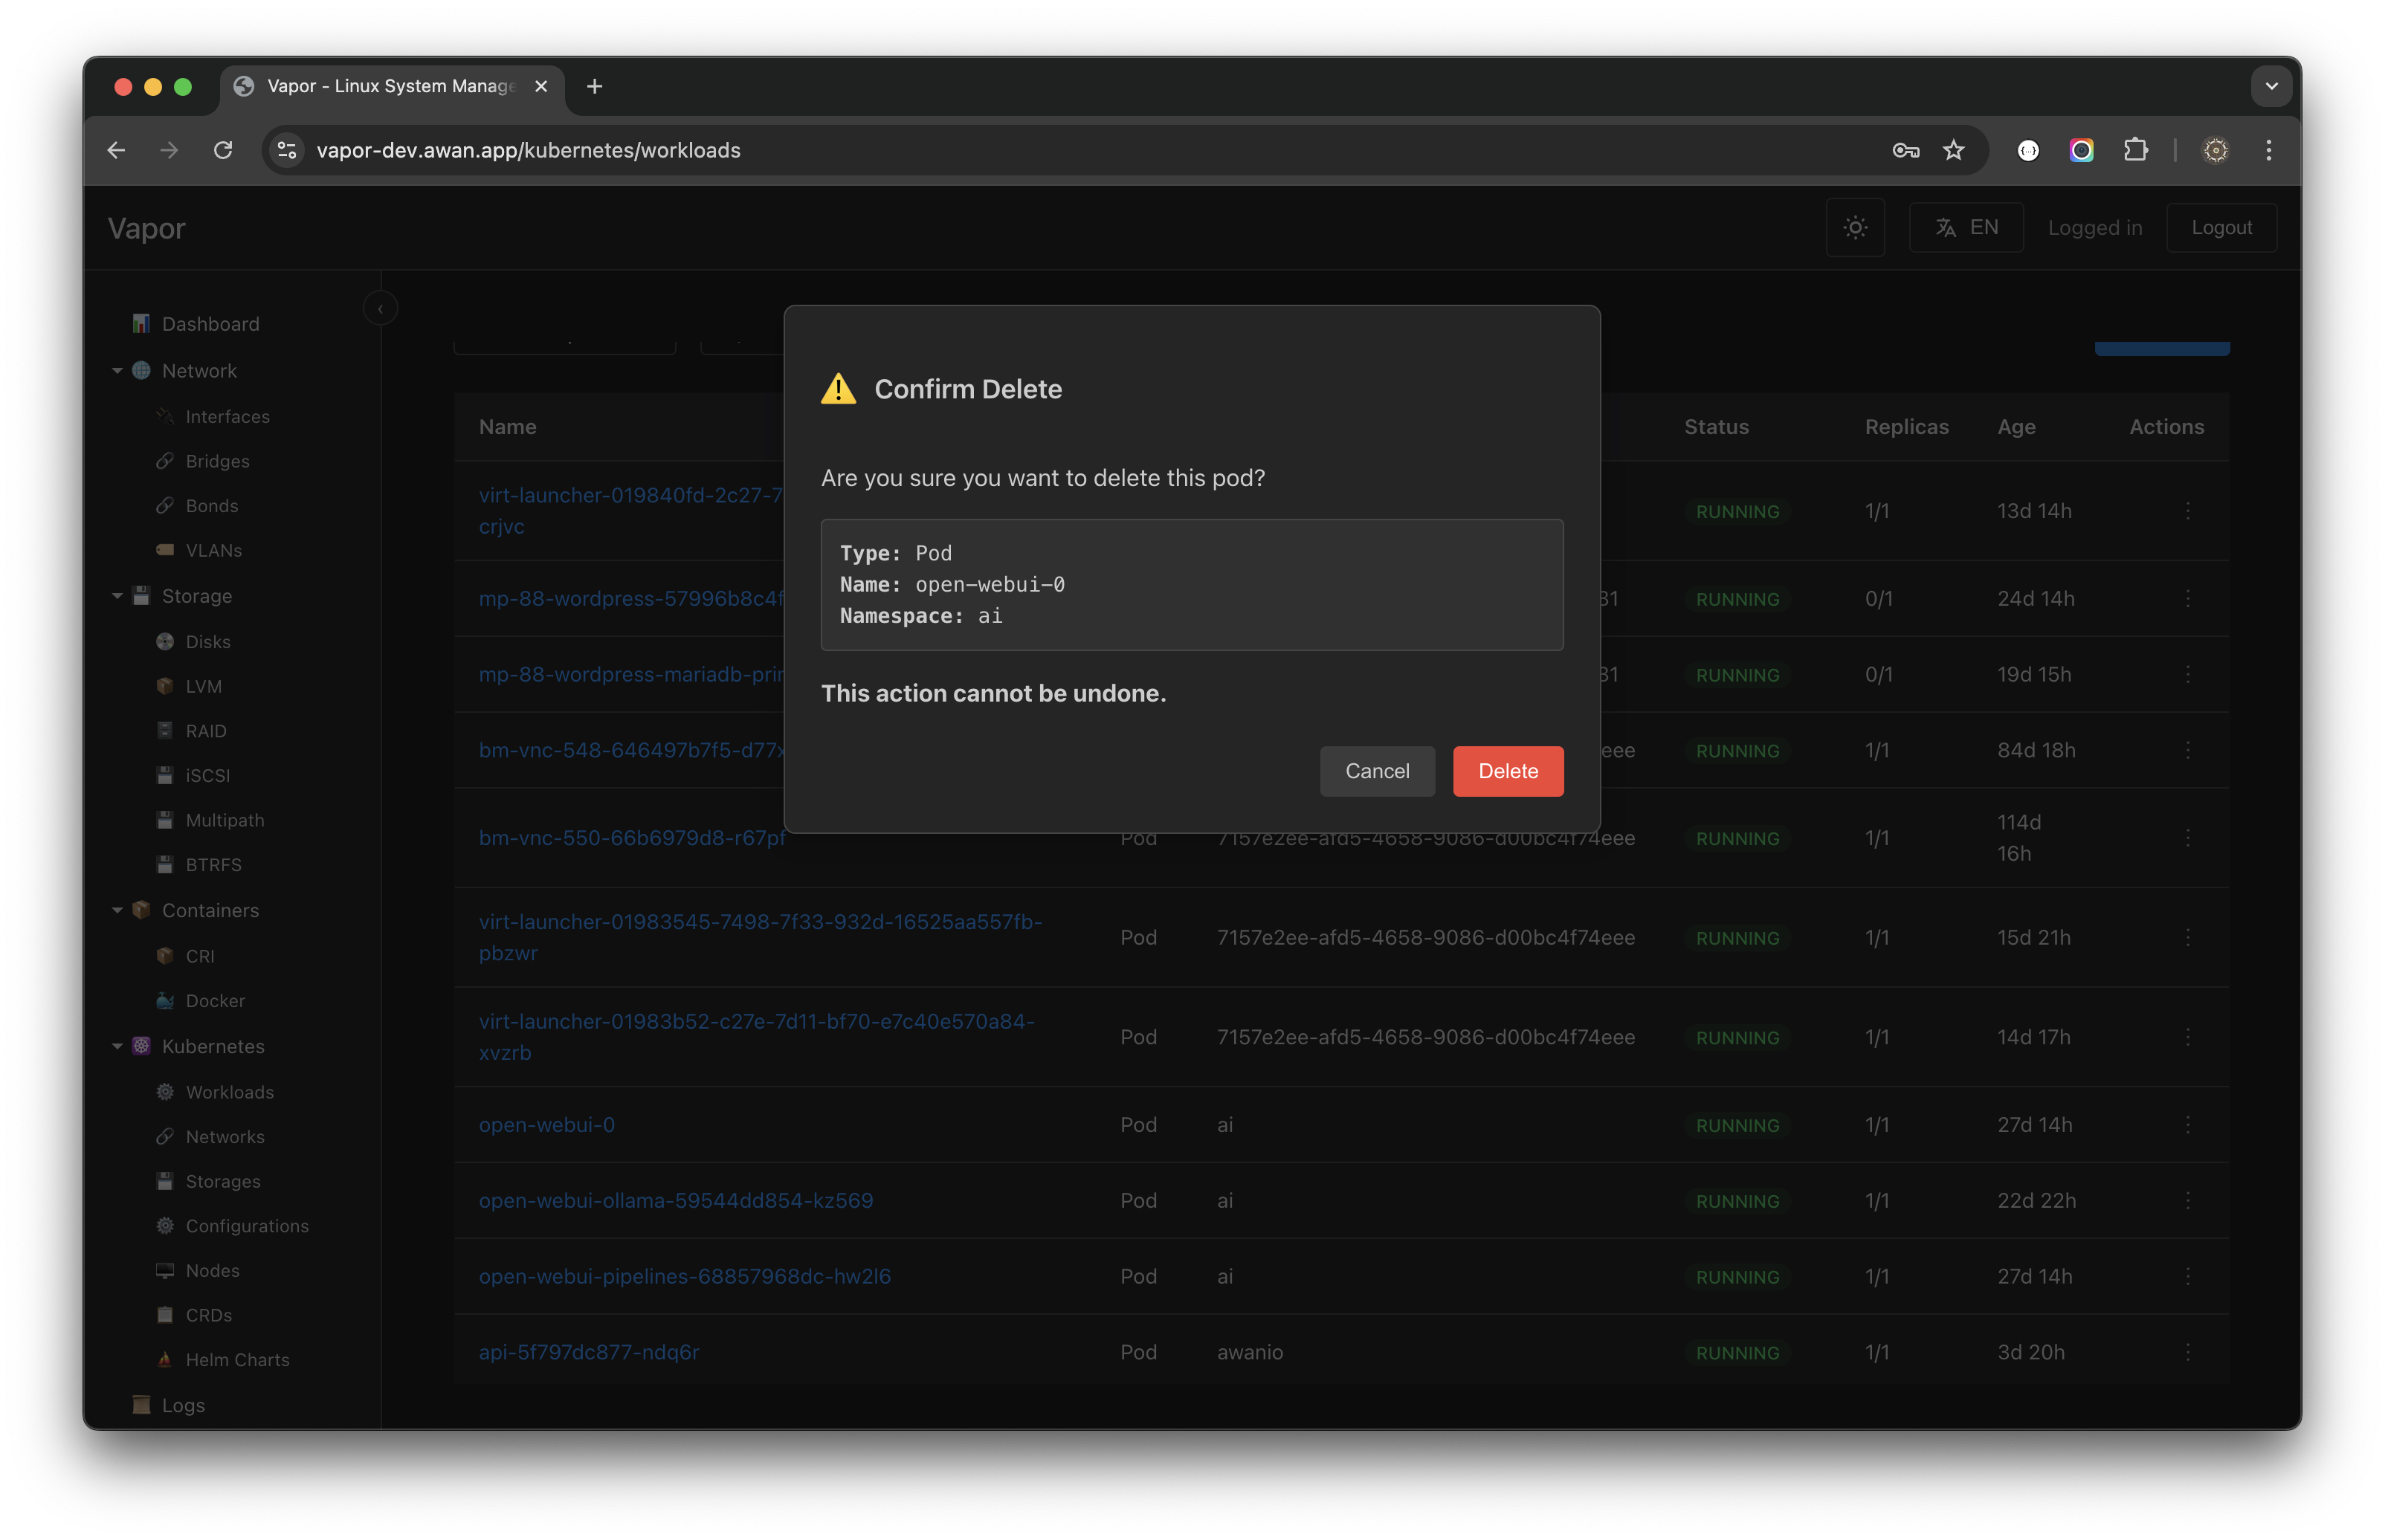Open the Docker containers page

coord(214,1001)
